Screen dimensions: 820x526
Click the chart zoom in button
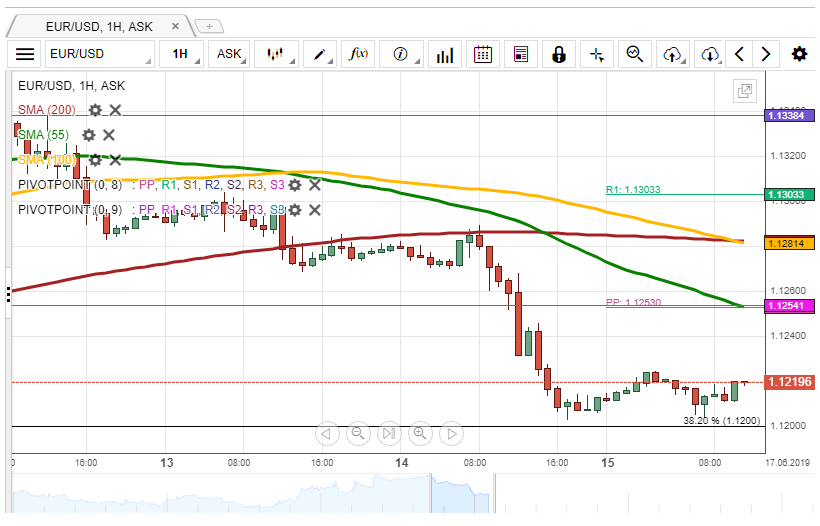pyautogui.click(x=420, y=434)
